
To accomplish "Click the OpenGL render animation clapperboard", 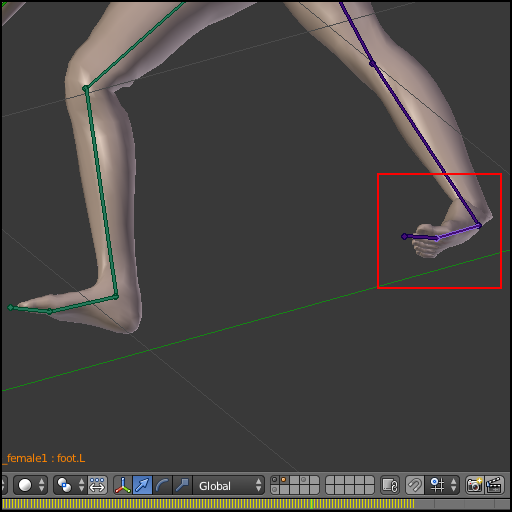I will pyautogui.click(x=494, y=485).
